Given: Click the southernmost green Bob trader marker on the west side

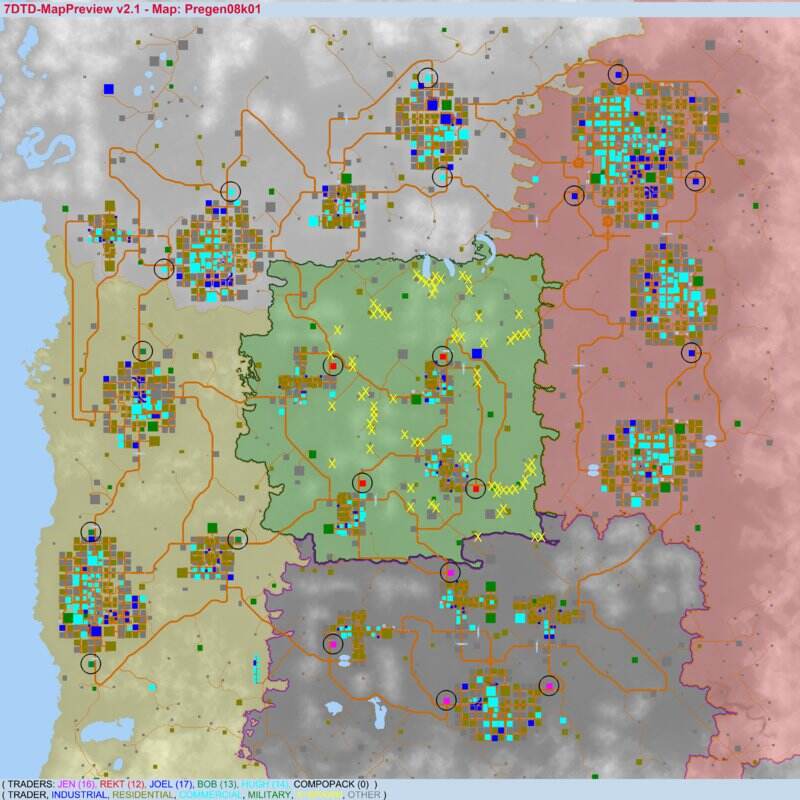Looking at the screenshot, I should coord(91,662).
